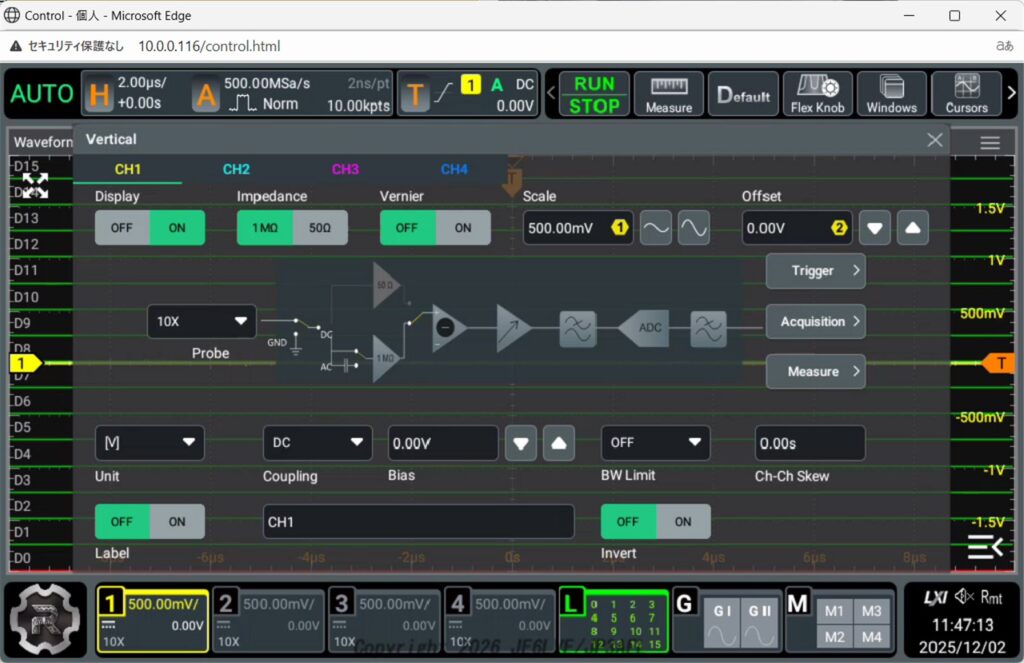Open the BW Limit dropdown
Screen dimensions: 1024x663
coord(655,443)
